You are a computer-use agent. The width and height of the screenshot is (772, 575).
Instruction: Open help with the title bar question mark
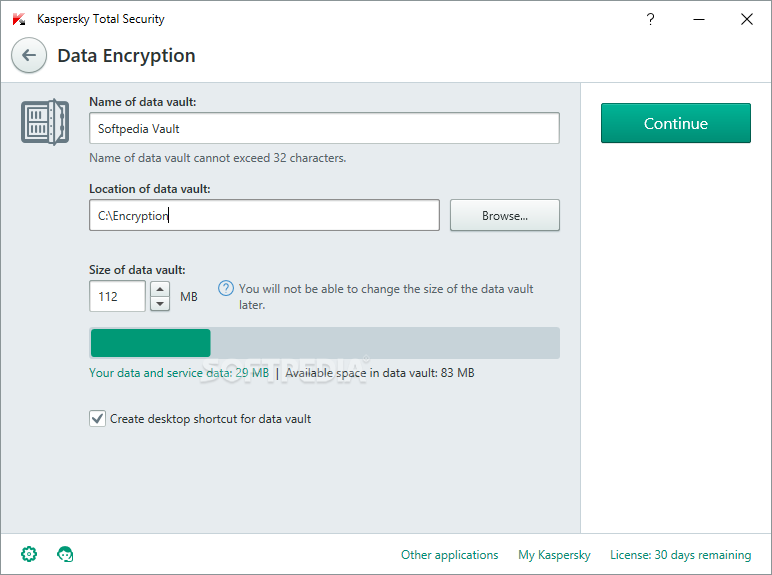click(650, 19)
